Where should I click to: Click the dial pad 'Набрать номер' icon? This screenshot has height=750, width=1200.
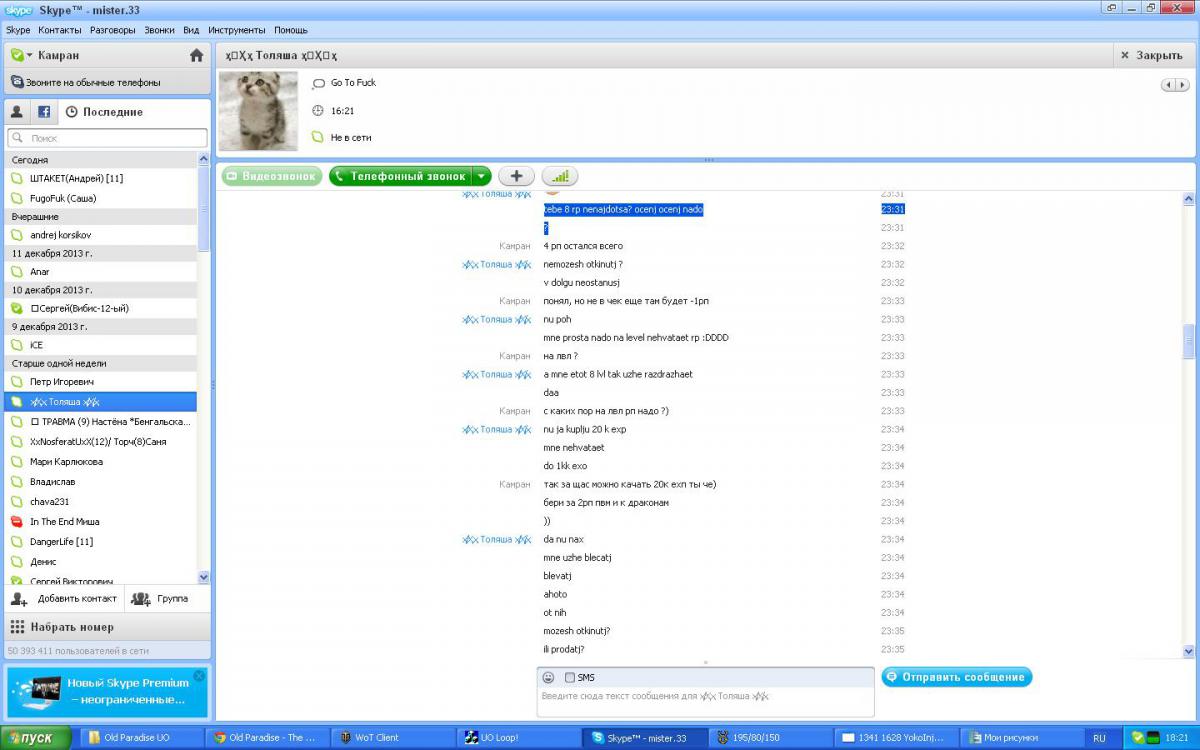coord(17,627)
